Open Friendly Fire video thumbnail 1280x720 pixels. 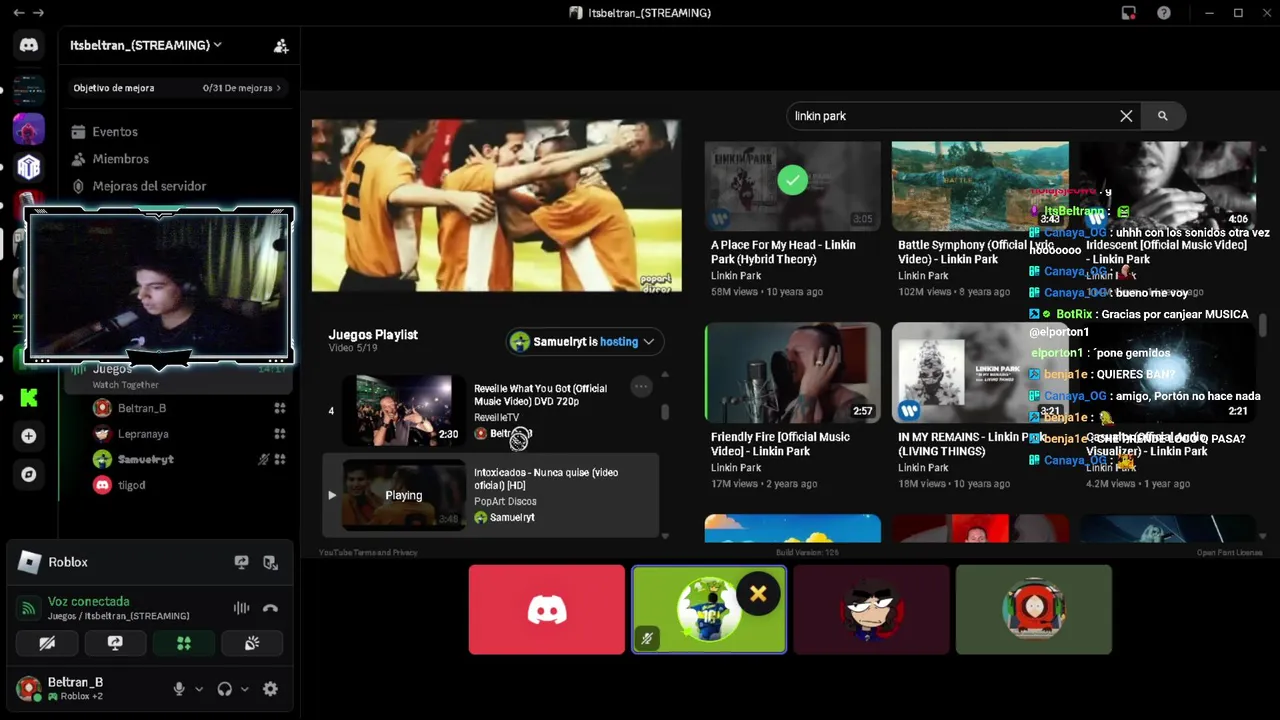[x=792, y=372]
